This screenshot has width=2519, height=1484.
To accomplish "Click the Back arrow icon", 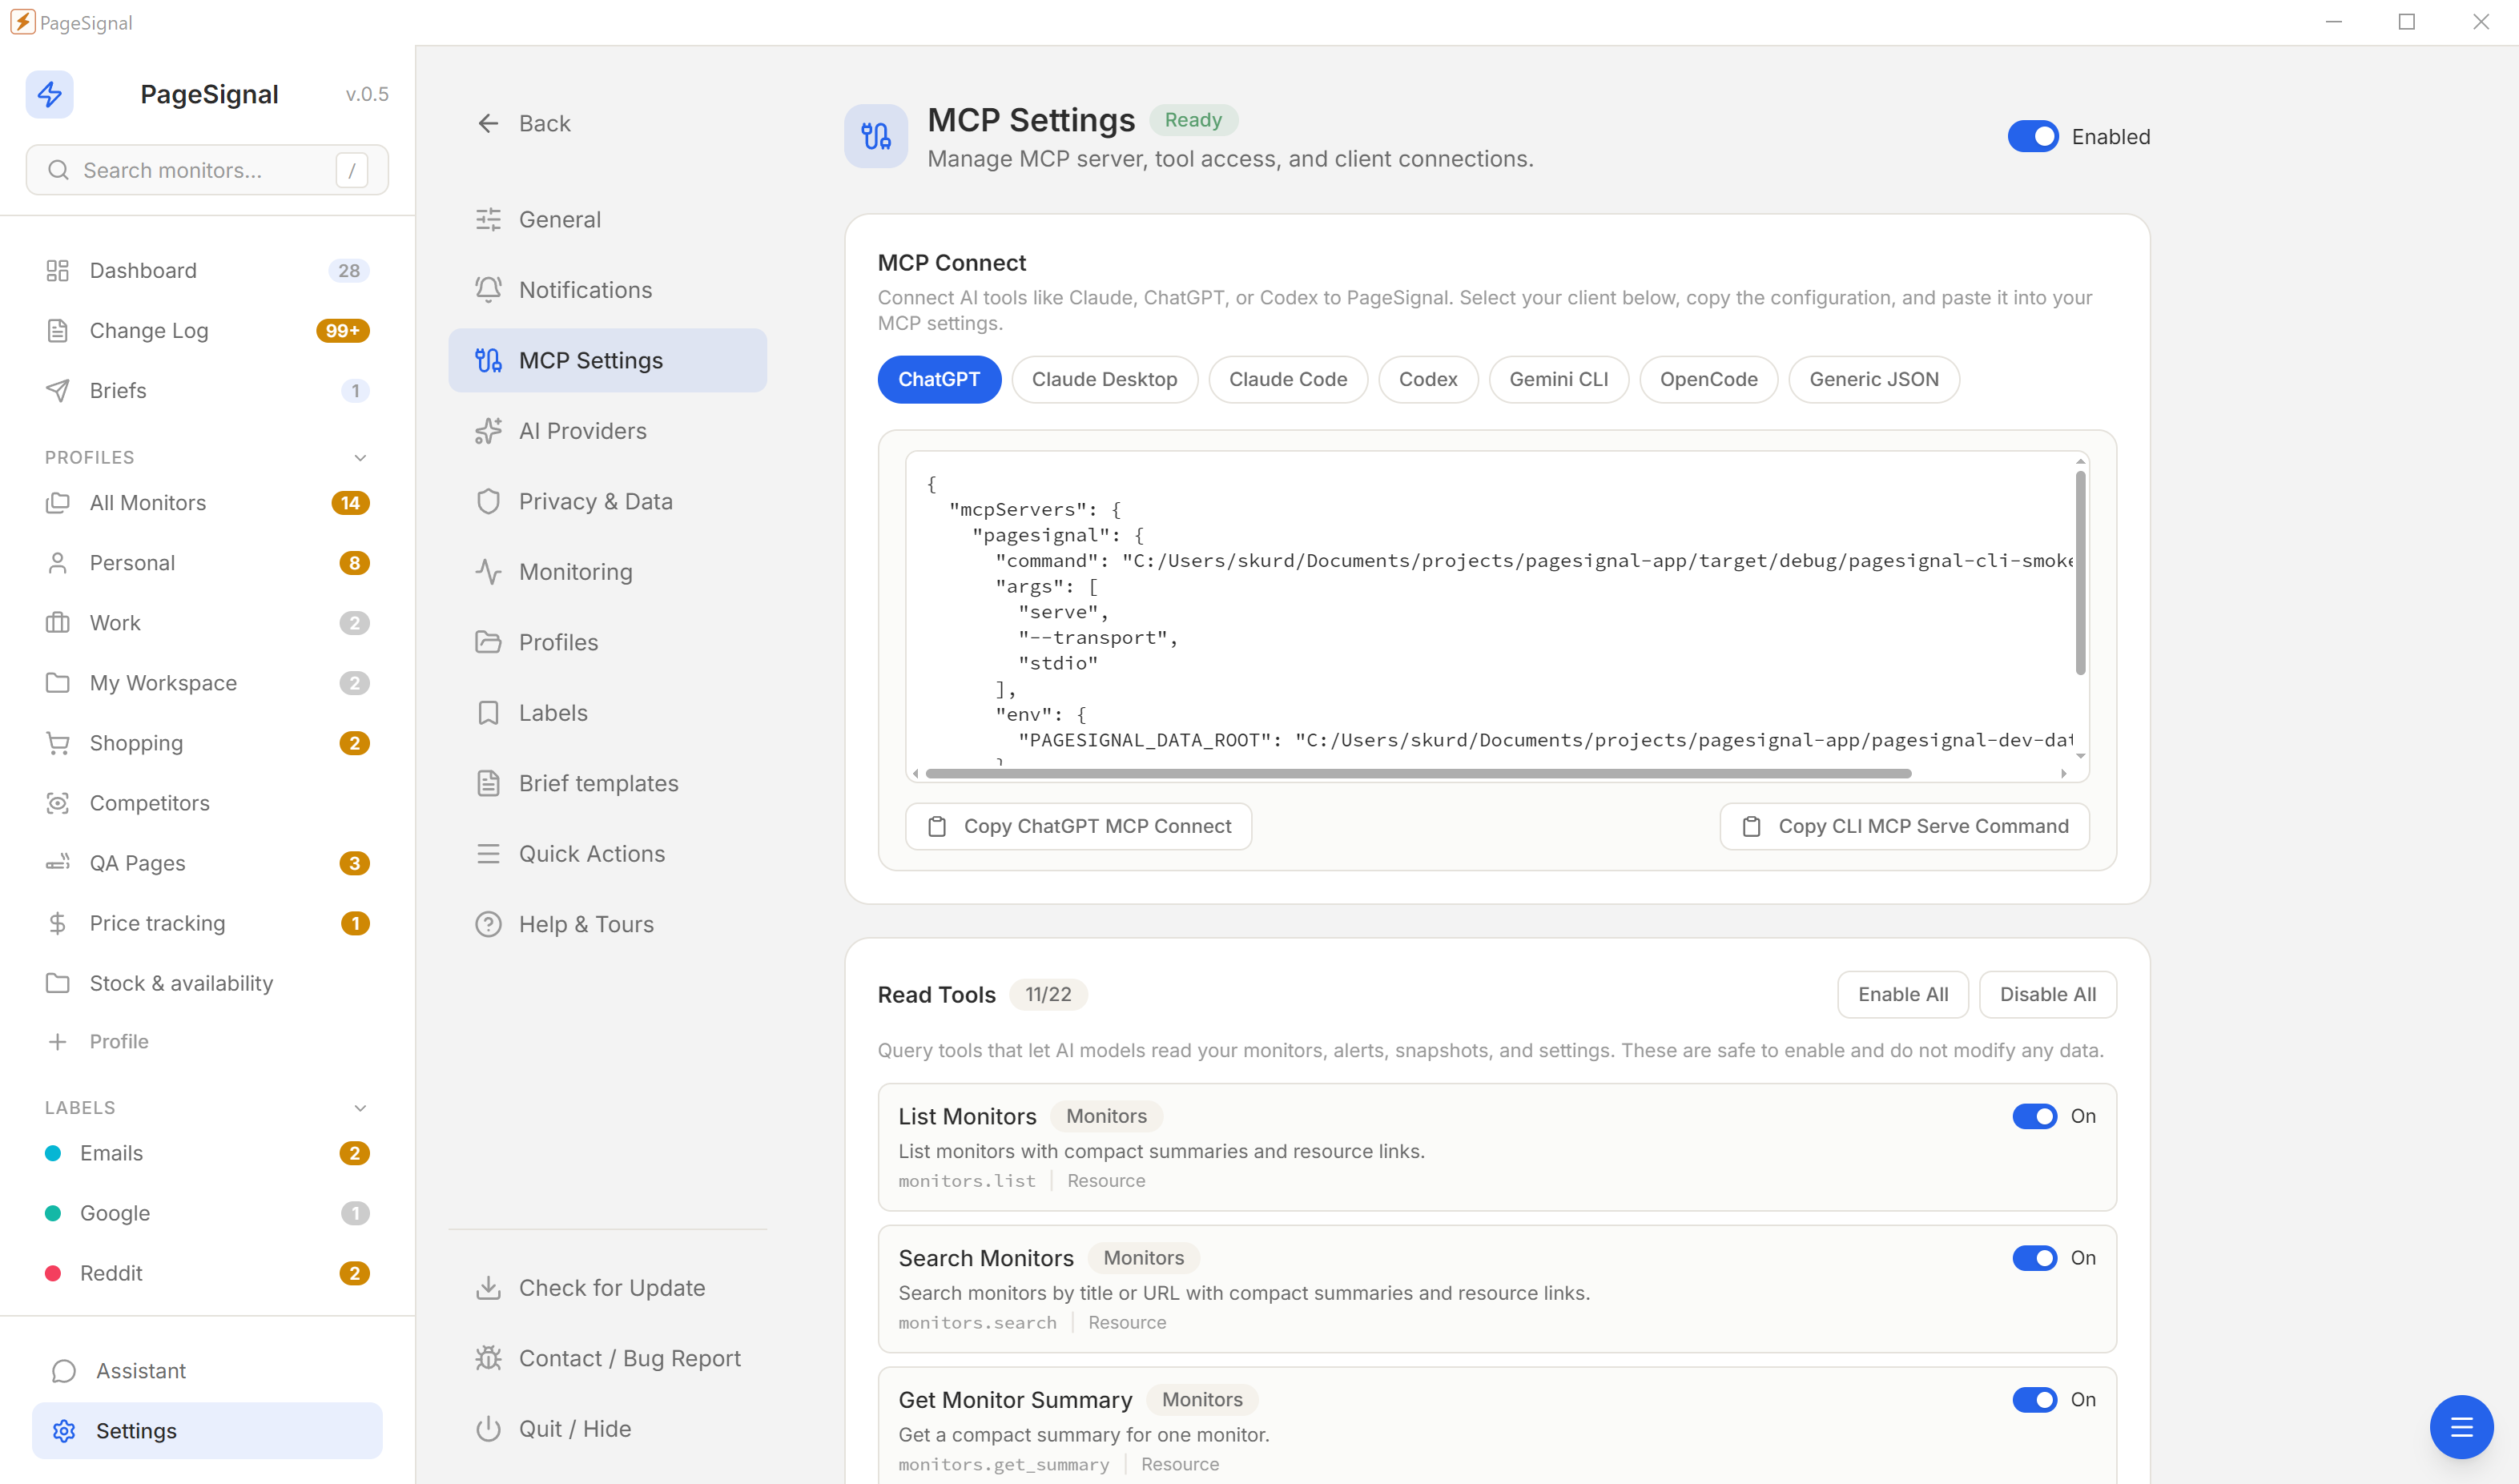I will point(488,123).
